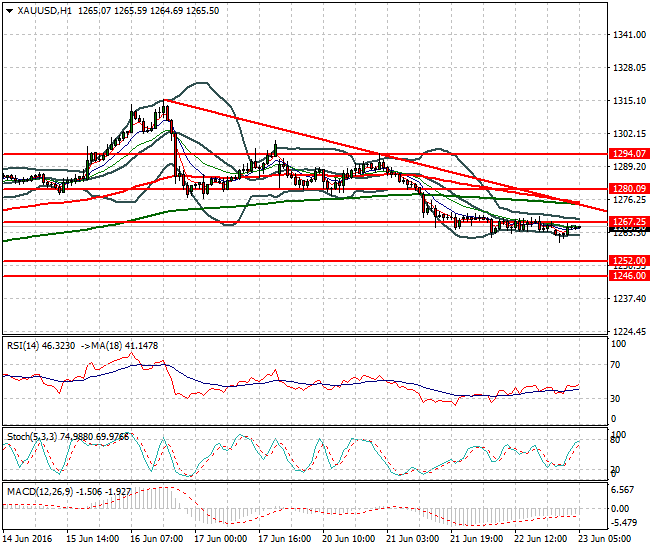Click the 16 Jun 07:00 time axis label
This screenshot has width=650, height=550.
(157, 539)
